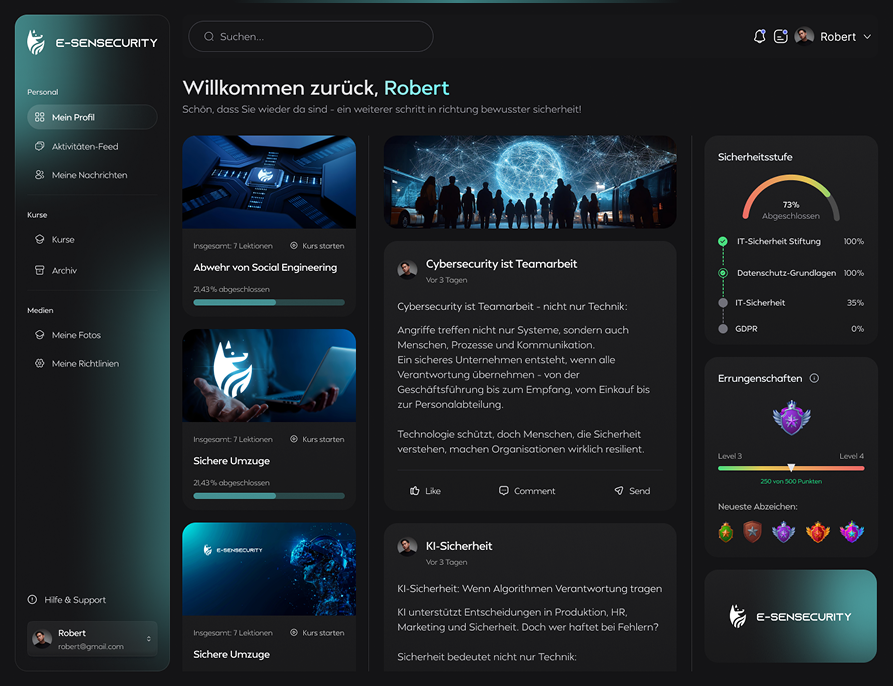893x686 pixels.
Task: Open the messages icon next to the bell
Action: pyautogui.click(x=781, y=36)
